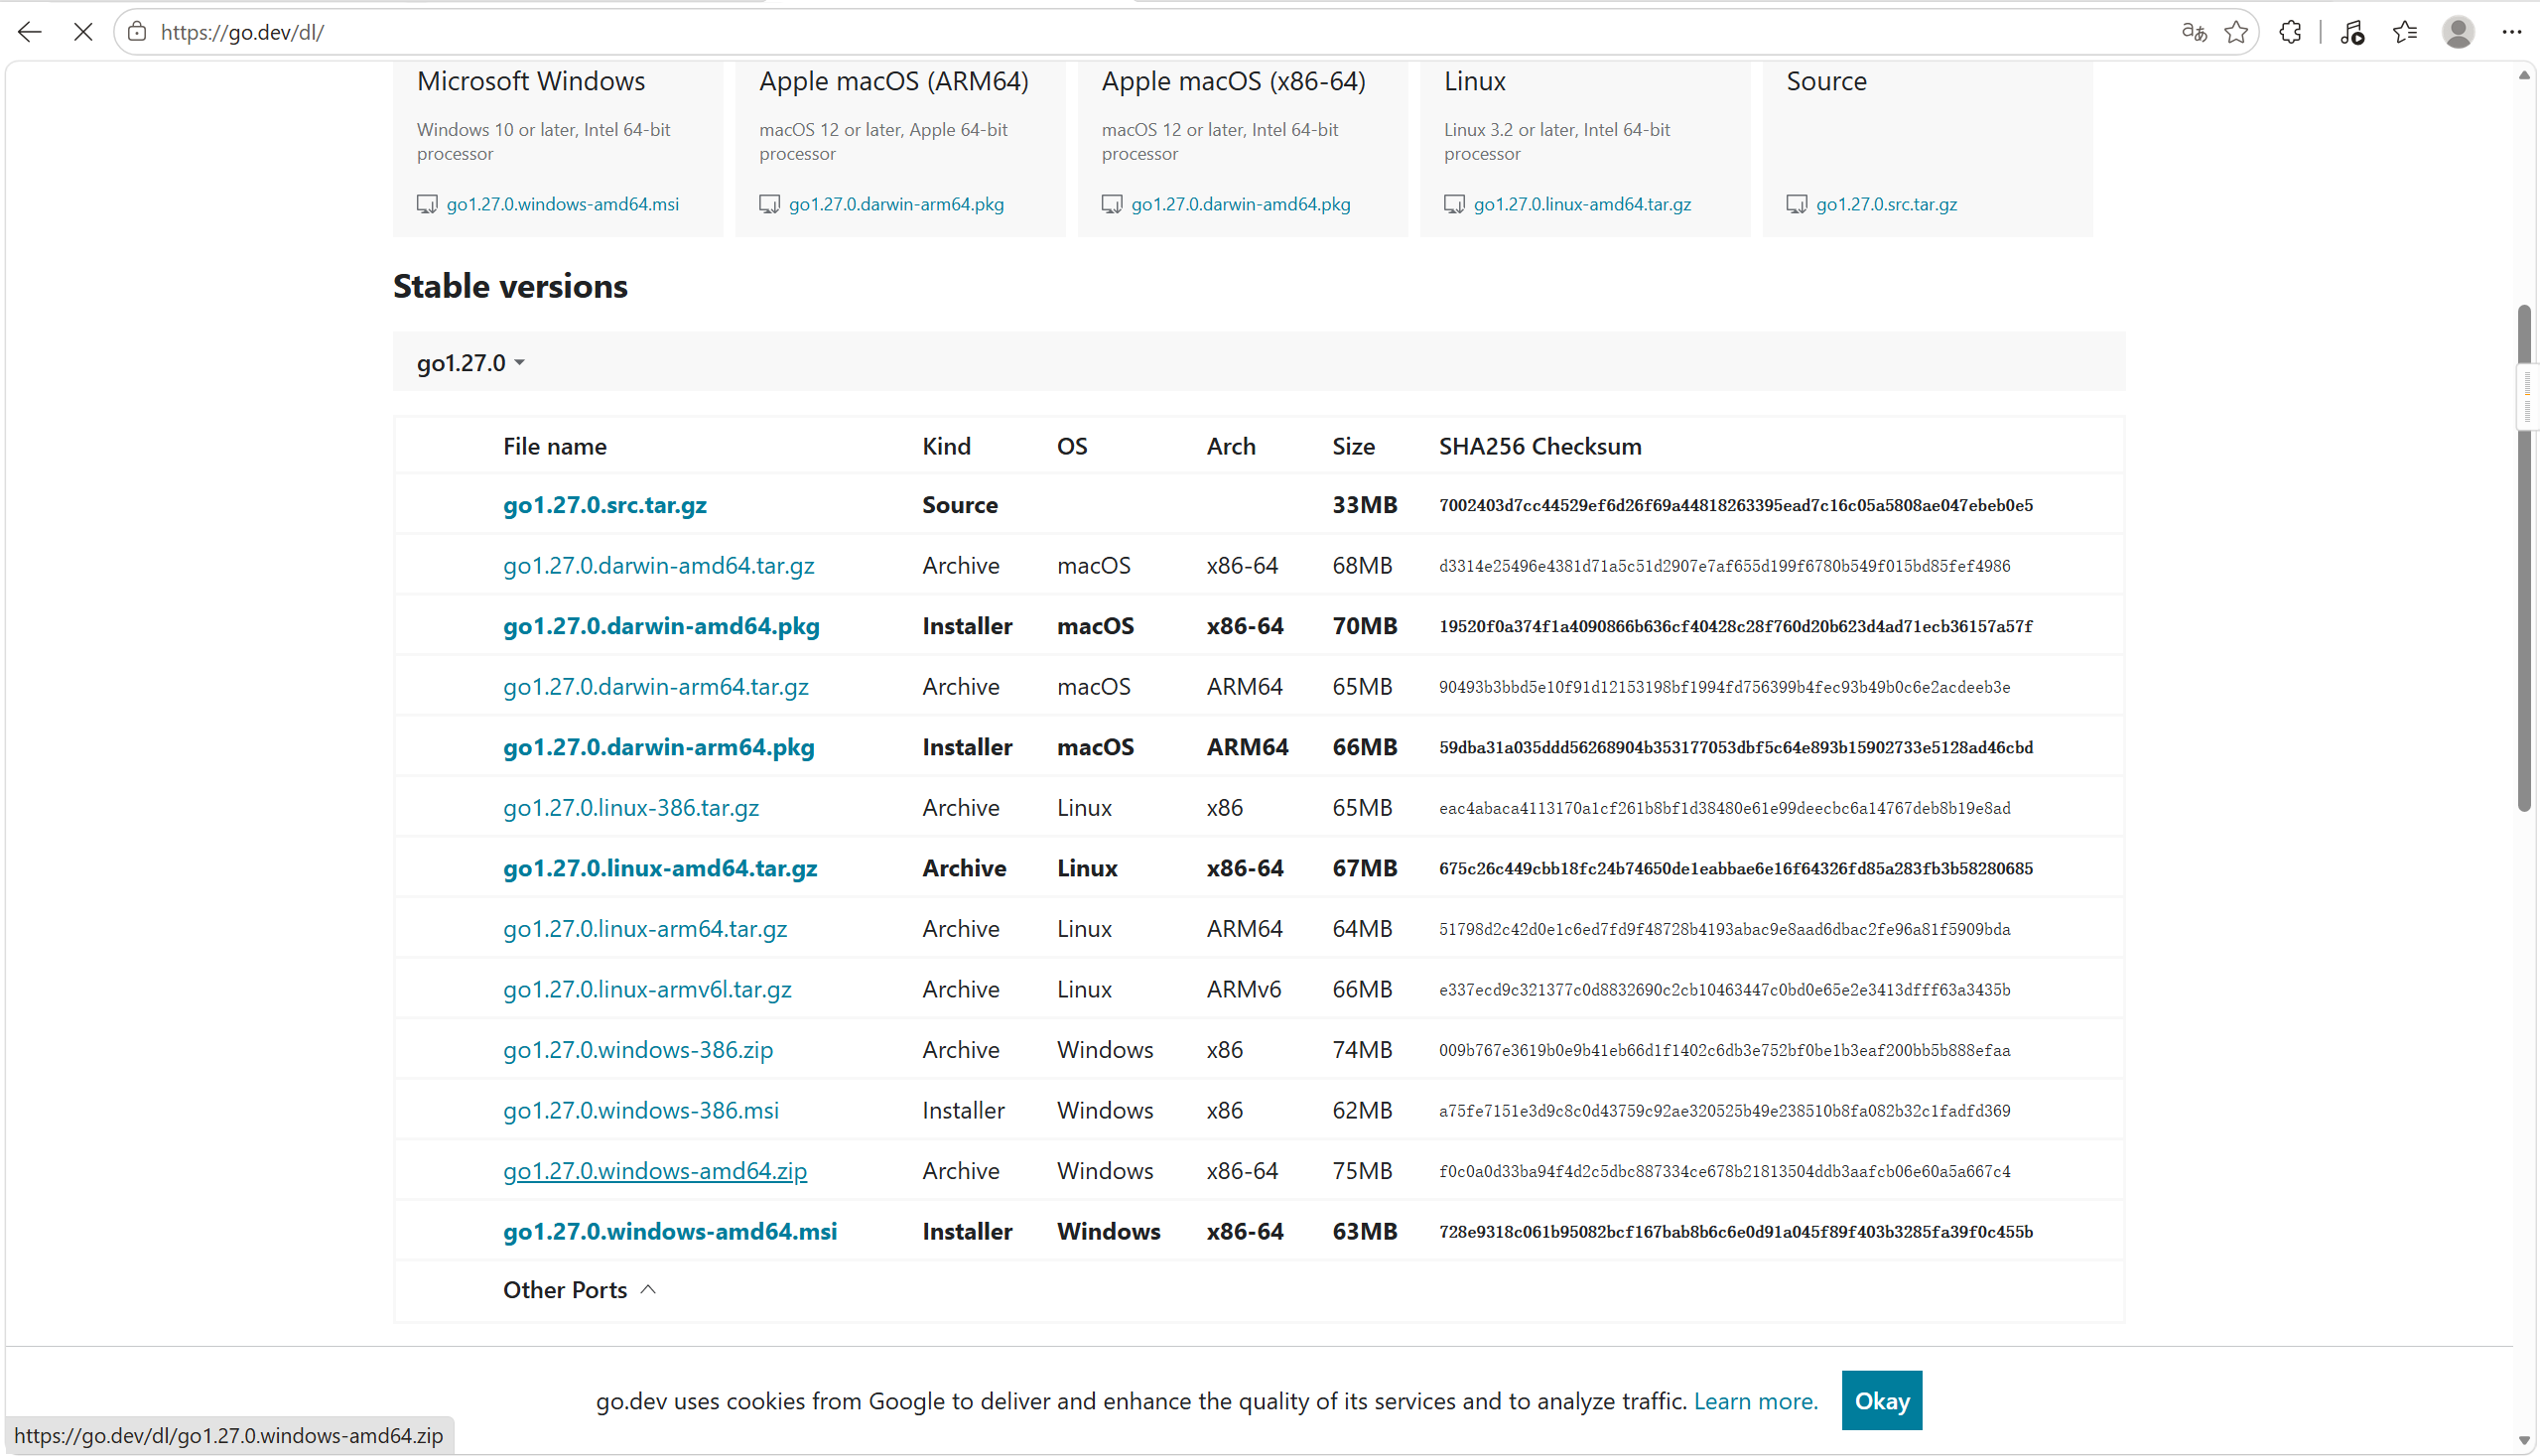Click the ARMv6 arch cell
Screen dimensions: 2540x1456
coord(1243,989)
